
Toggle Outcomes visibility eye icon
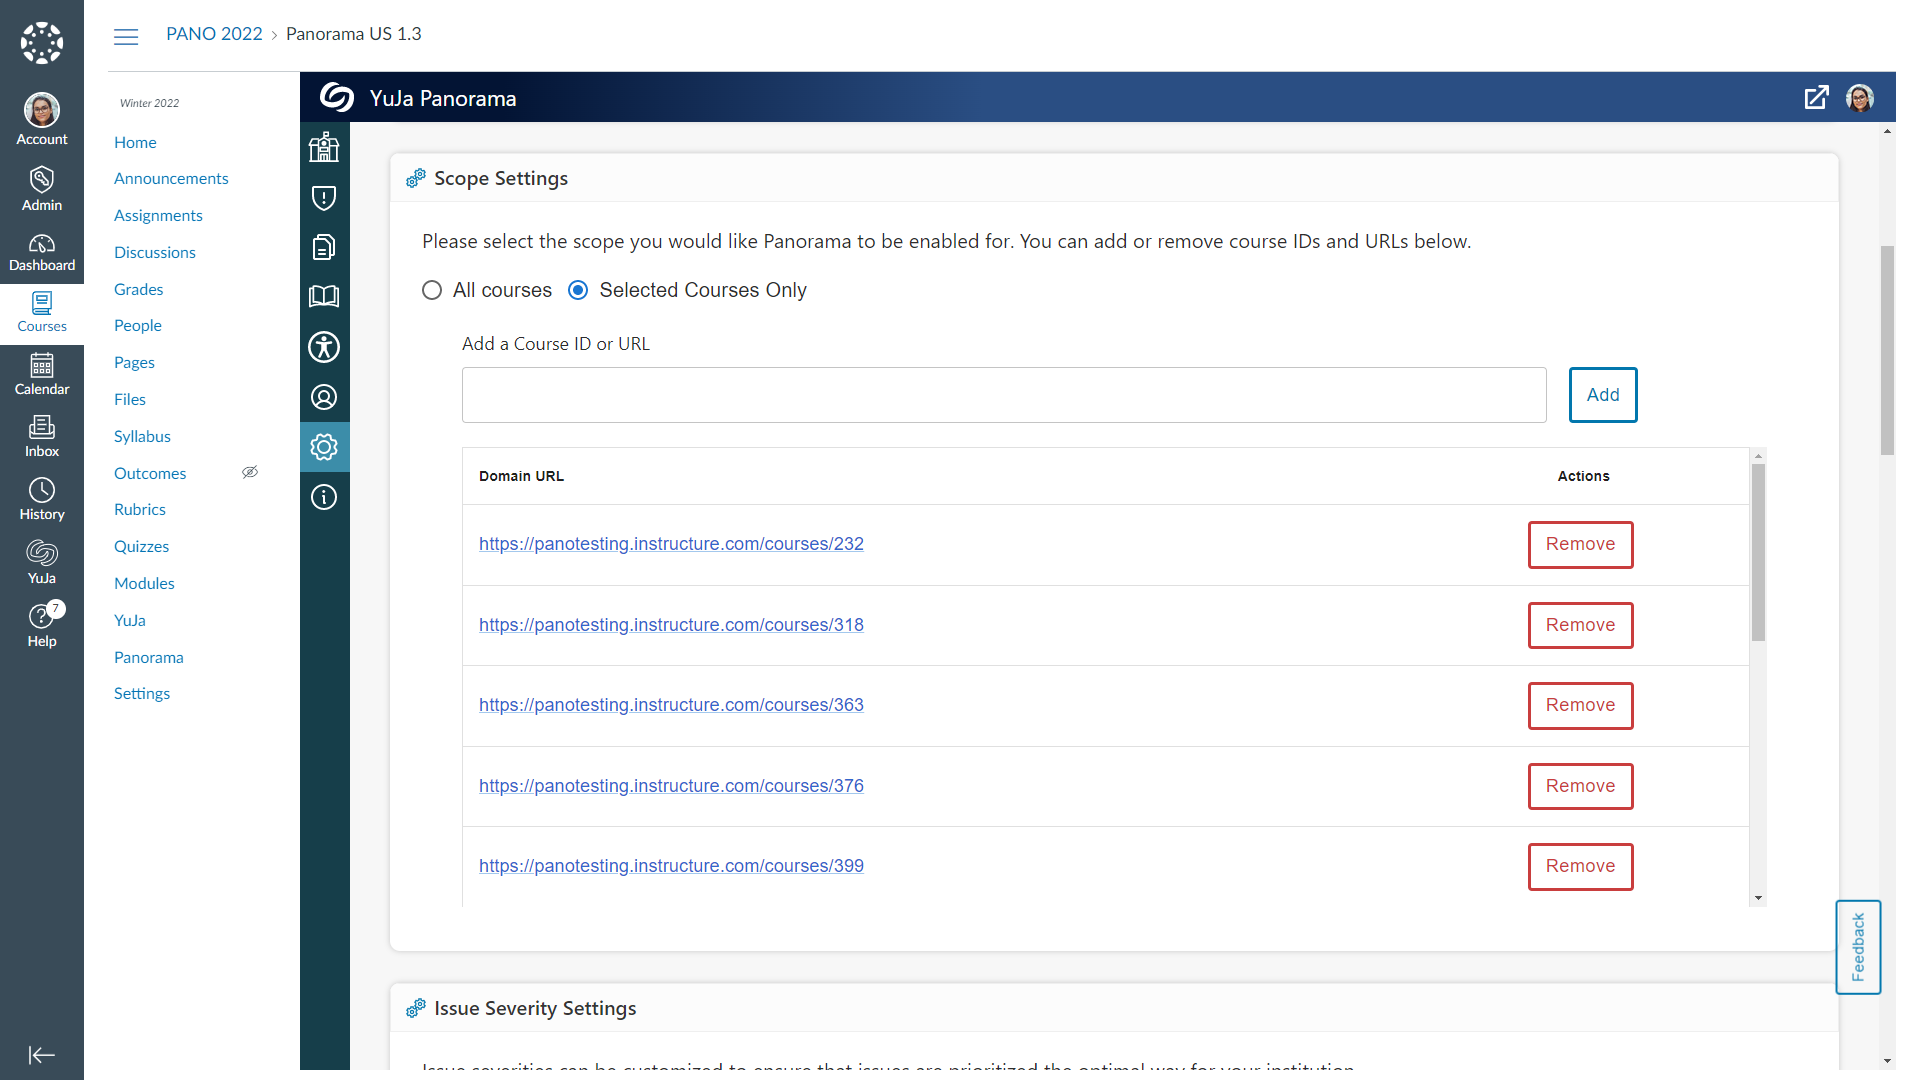coord(250,472)
